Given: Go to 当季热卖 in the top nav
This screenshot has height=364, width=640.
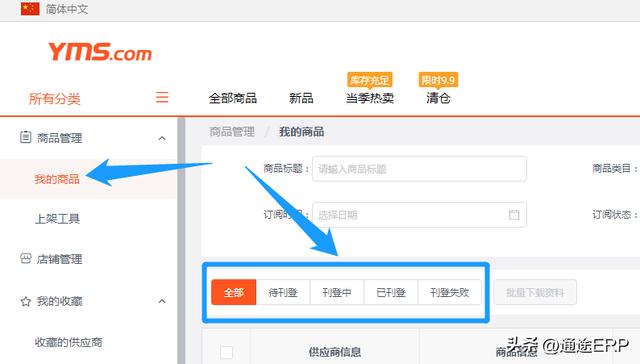Looking at the screenshot, I should click(370, 98).
